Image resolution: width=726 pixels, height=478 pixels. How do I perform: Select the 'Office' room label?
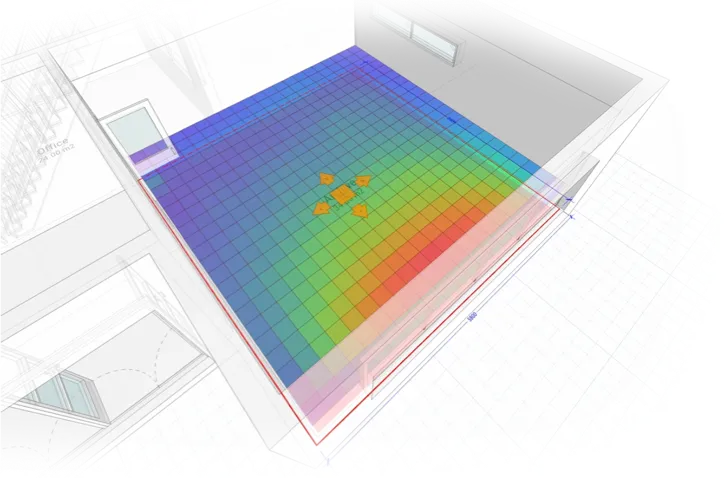pos(53,146)
